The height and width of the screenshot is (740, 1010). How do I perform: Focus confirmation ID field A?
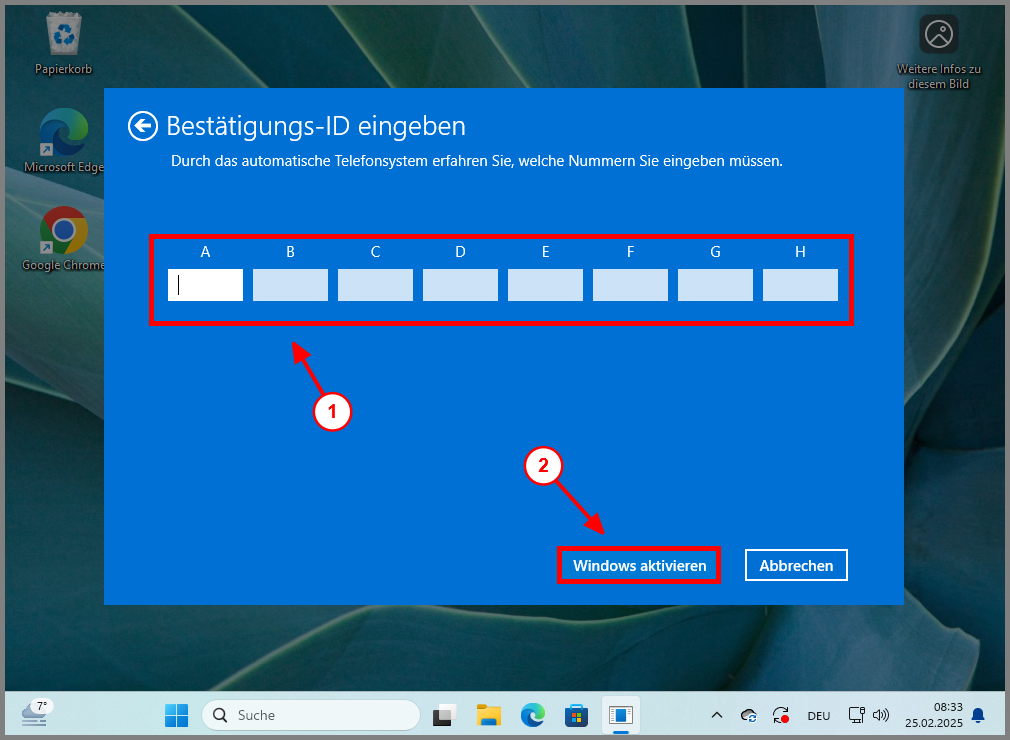[205, 285]
